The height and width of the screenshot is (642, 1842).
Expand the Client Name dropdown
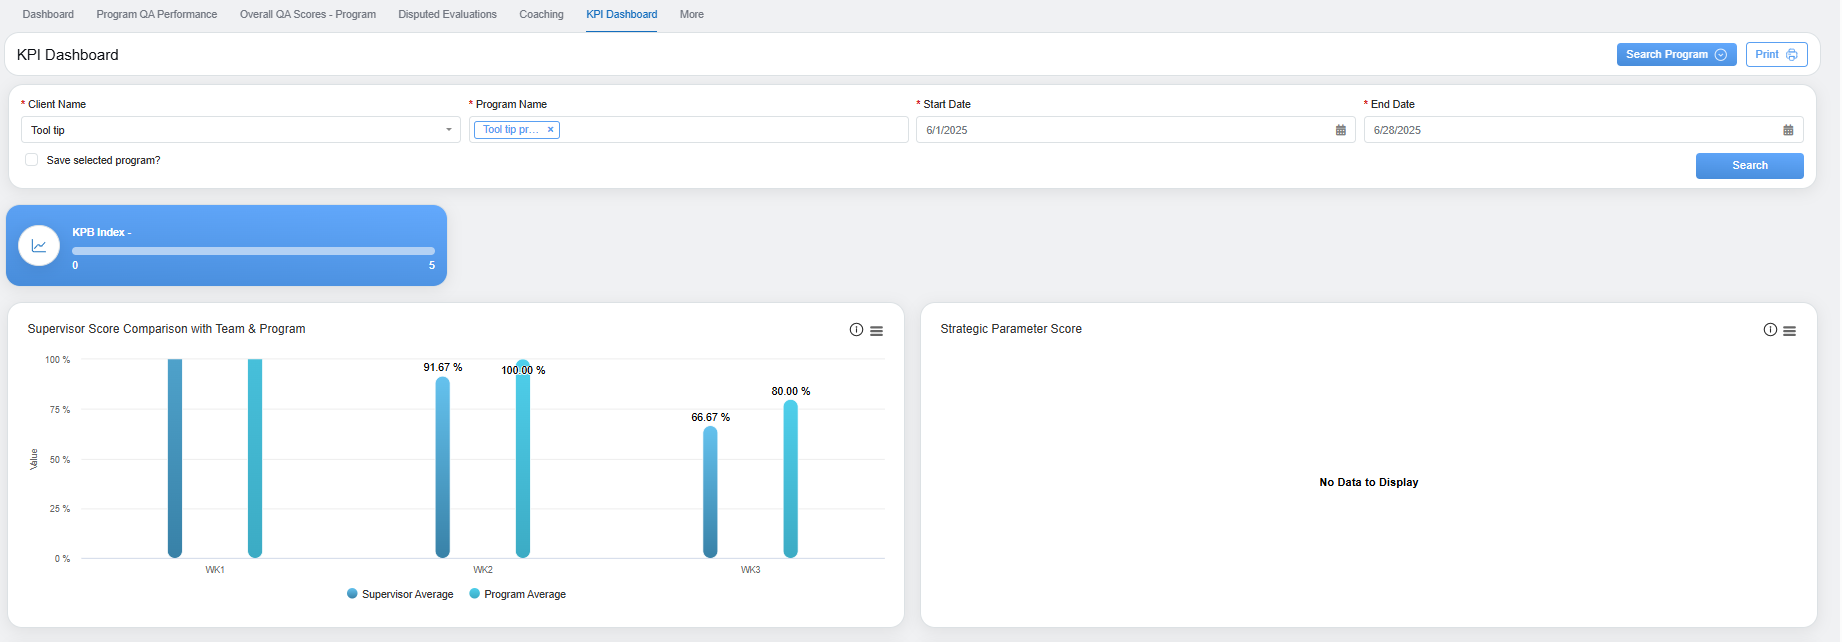coord(448,130)
